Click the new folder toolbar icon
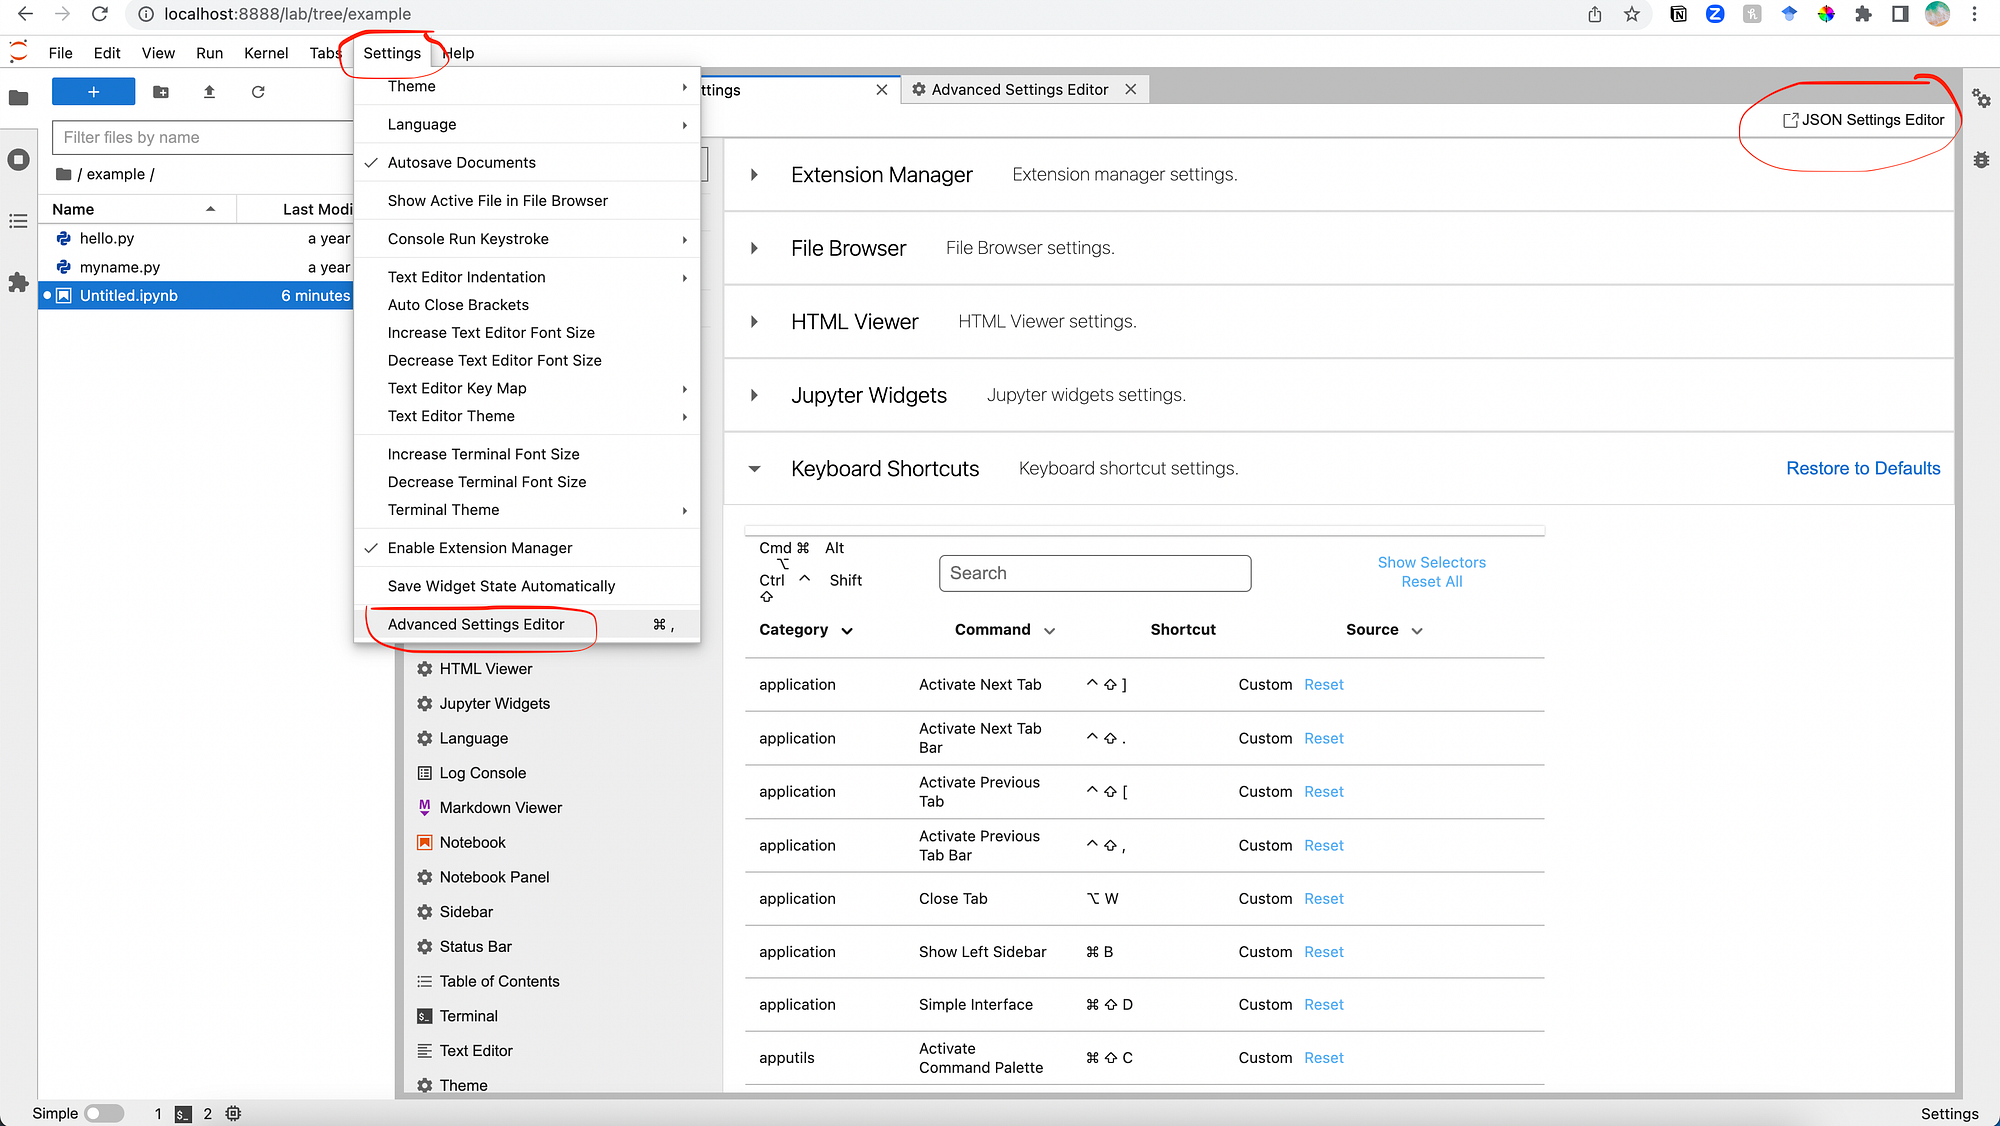Screen dimensions: 2000x1126 161,92
